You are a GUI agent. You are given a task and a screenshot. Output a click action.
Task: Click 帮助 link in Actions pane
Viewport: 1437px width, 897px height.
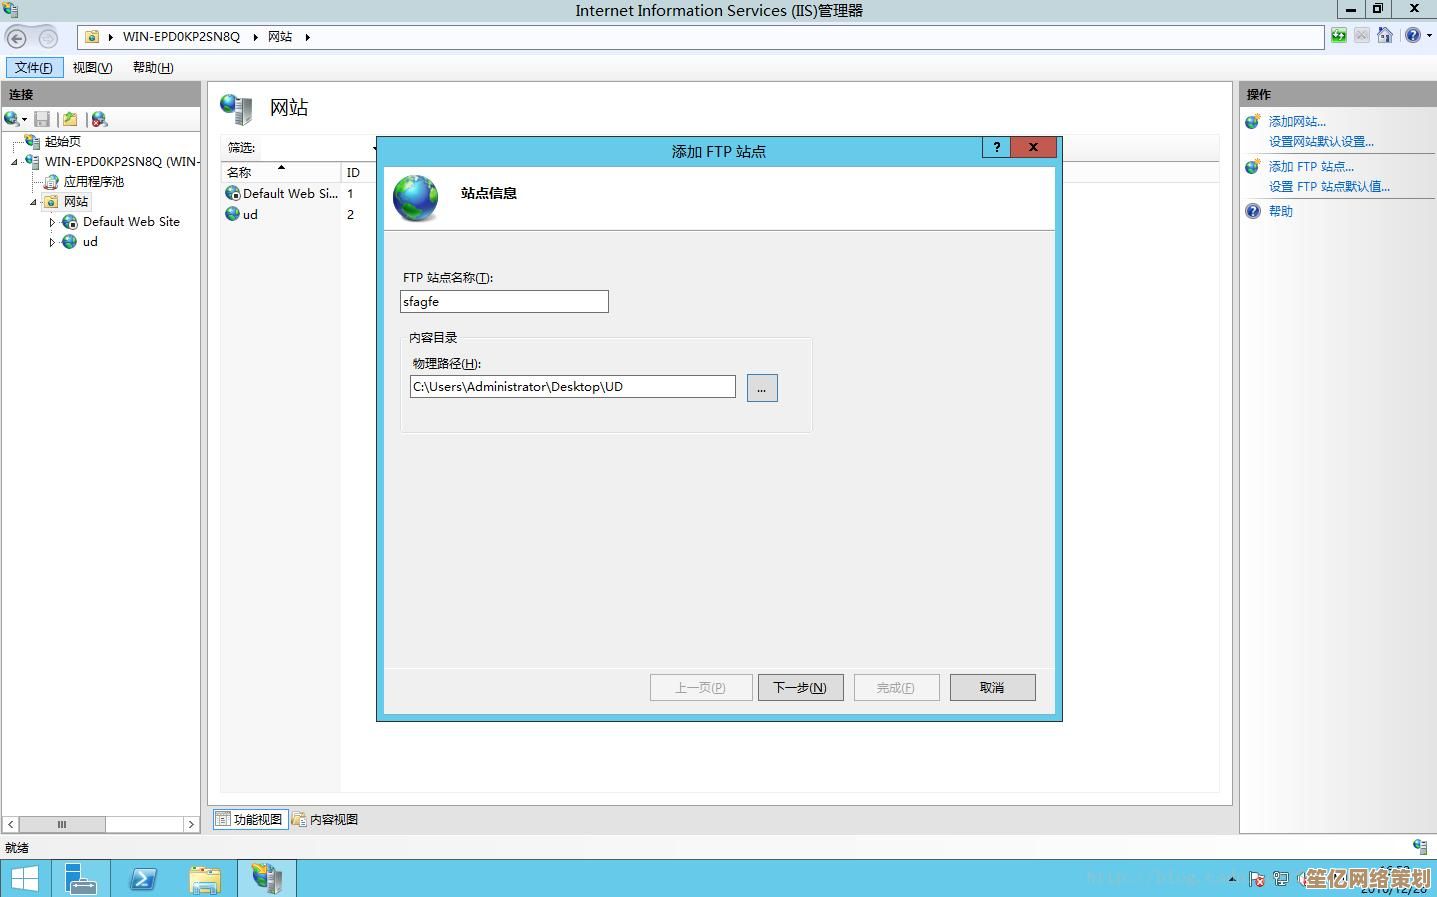pyautogui.click(x=1280, y=211)
